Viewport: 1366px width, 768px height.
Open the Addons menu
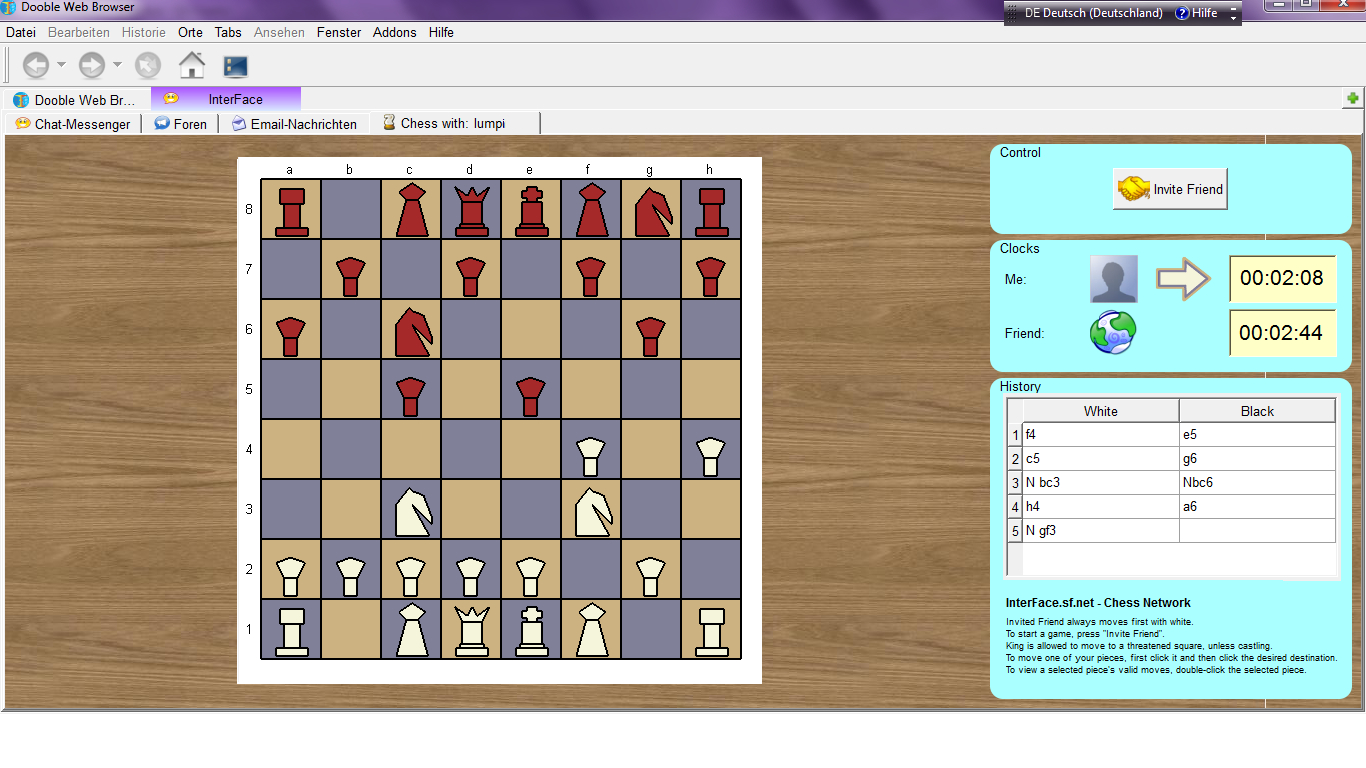[394, 32]
